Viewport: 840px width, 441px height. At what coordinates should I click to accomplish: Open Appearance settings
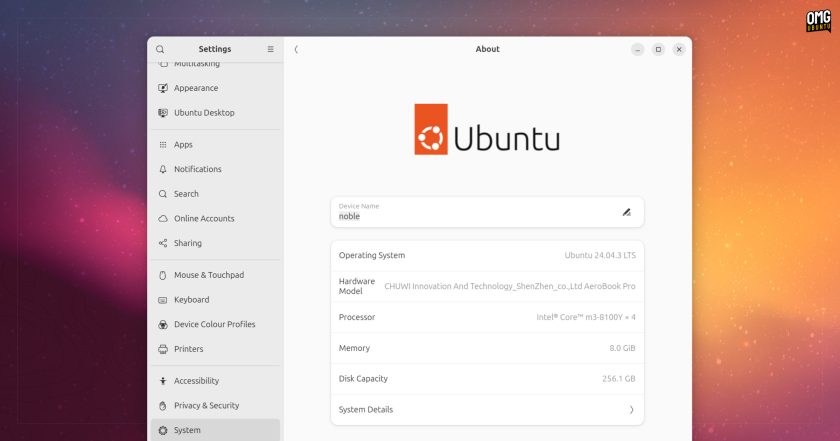pos(215,88)
